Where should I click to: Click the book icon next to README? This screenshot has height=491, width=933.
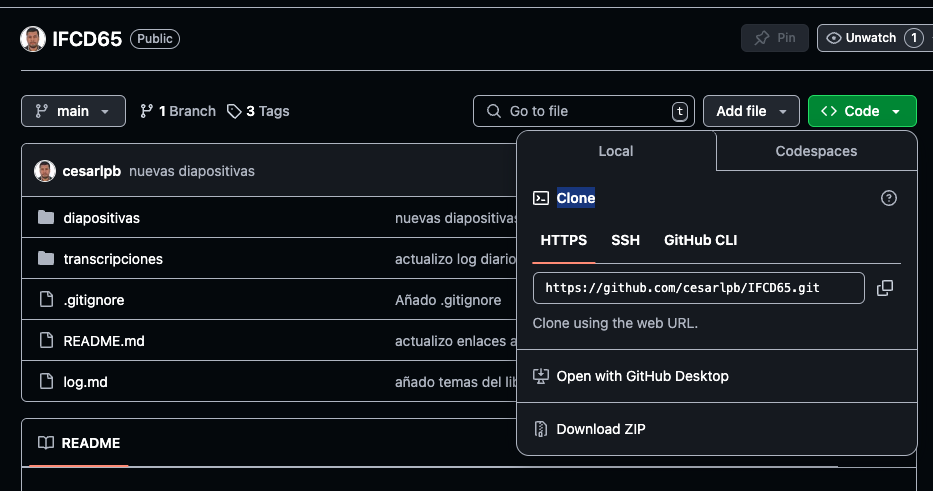point(46,443)
